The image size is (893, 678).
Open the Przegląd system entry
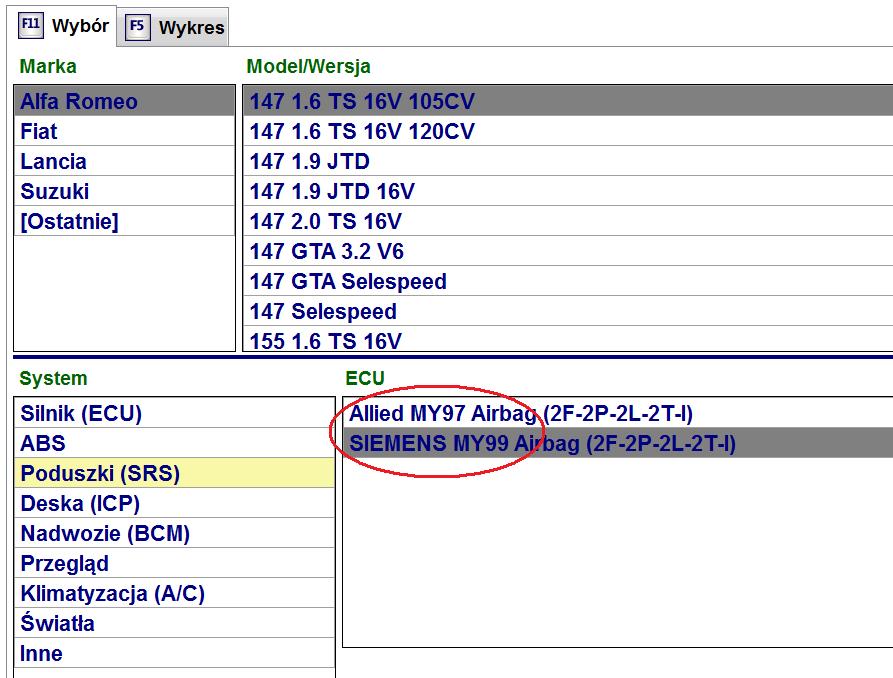pos(174,563)
